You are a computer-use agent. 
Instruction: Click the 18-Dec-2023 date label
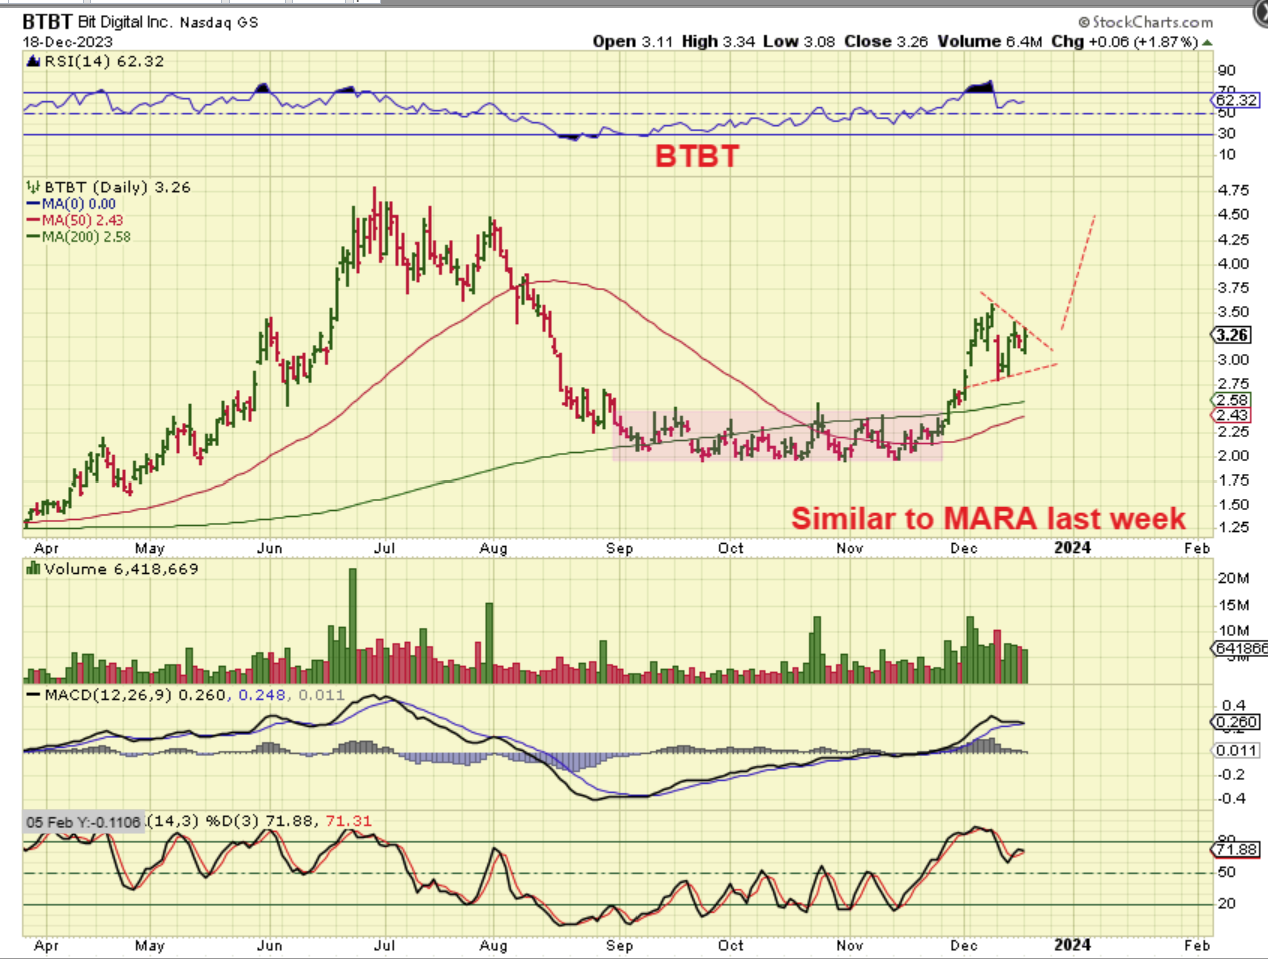click(68, 42)
